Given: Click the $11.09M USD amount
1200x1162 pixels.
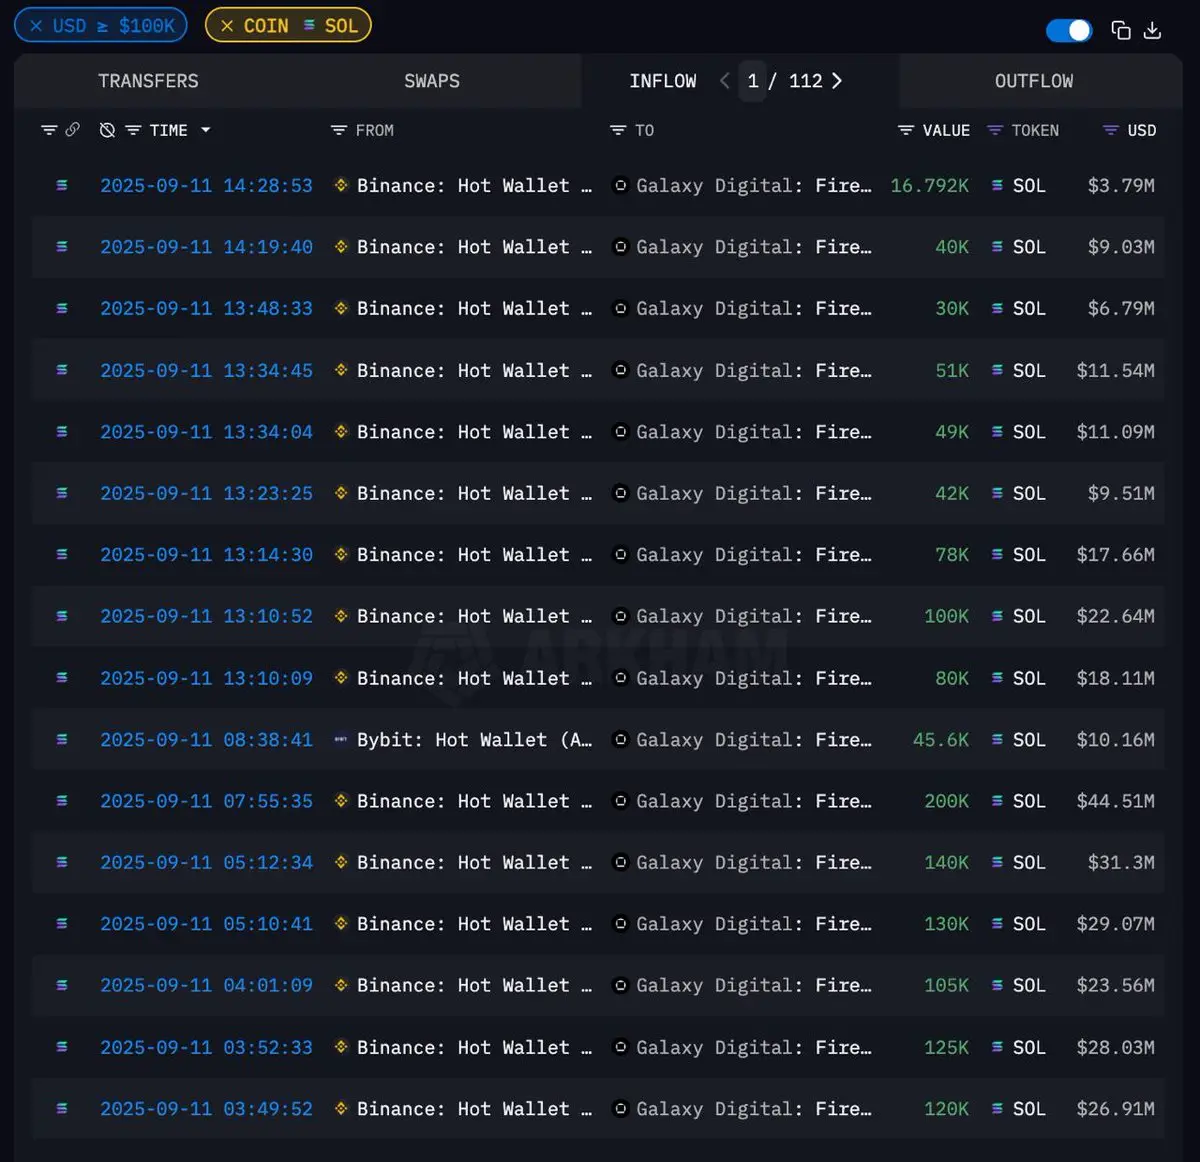Looking at the screenshot, I should (x=1115, y=432).
